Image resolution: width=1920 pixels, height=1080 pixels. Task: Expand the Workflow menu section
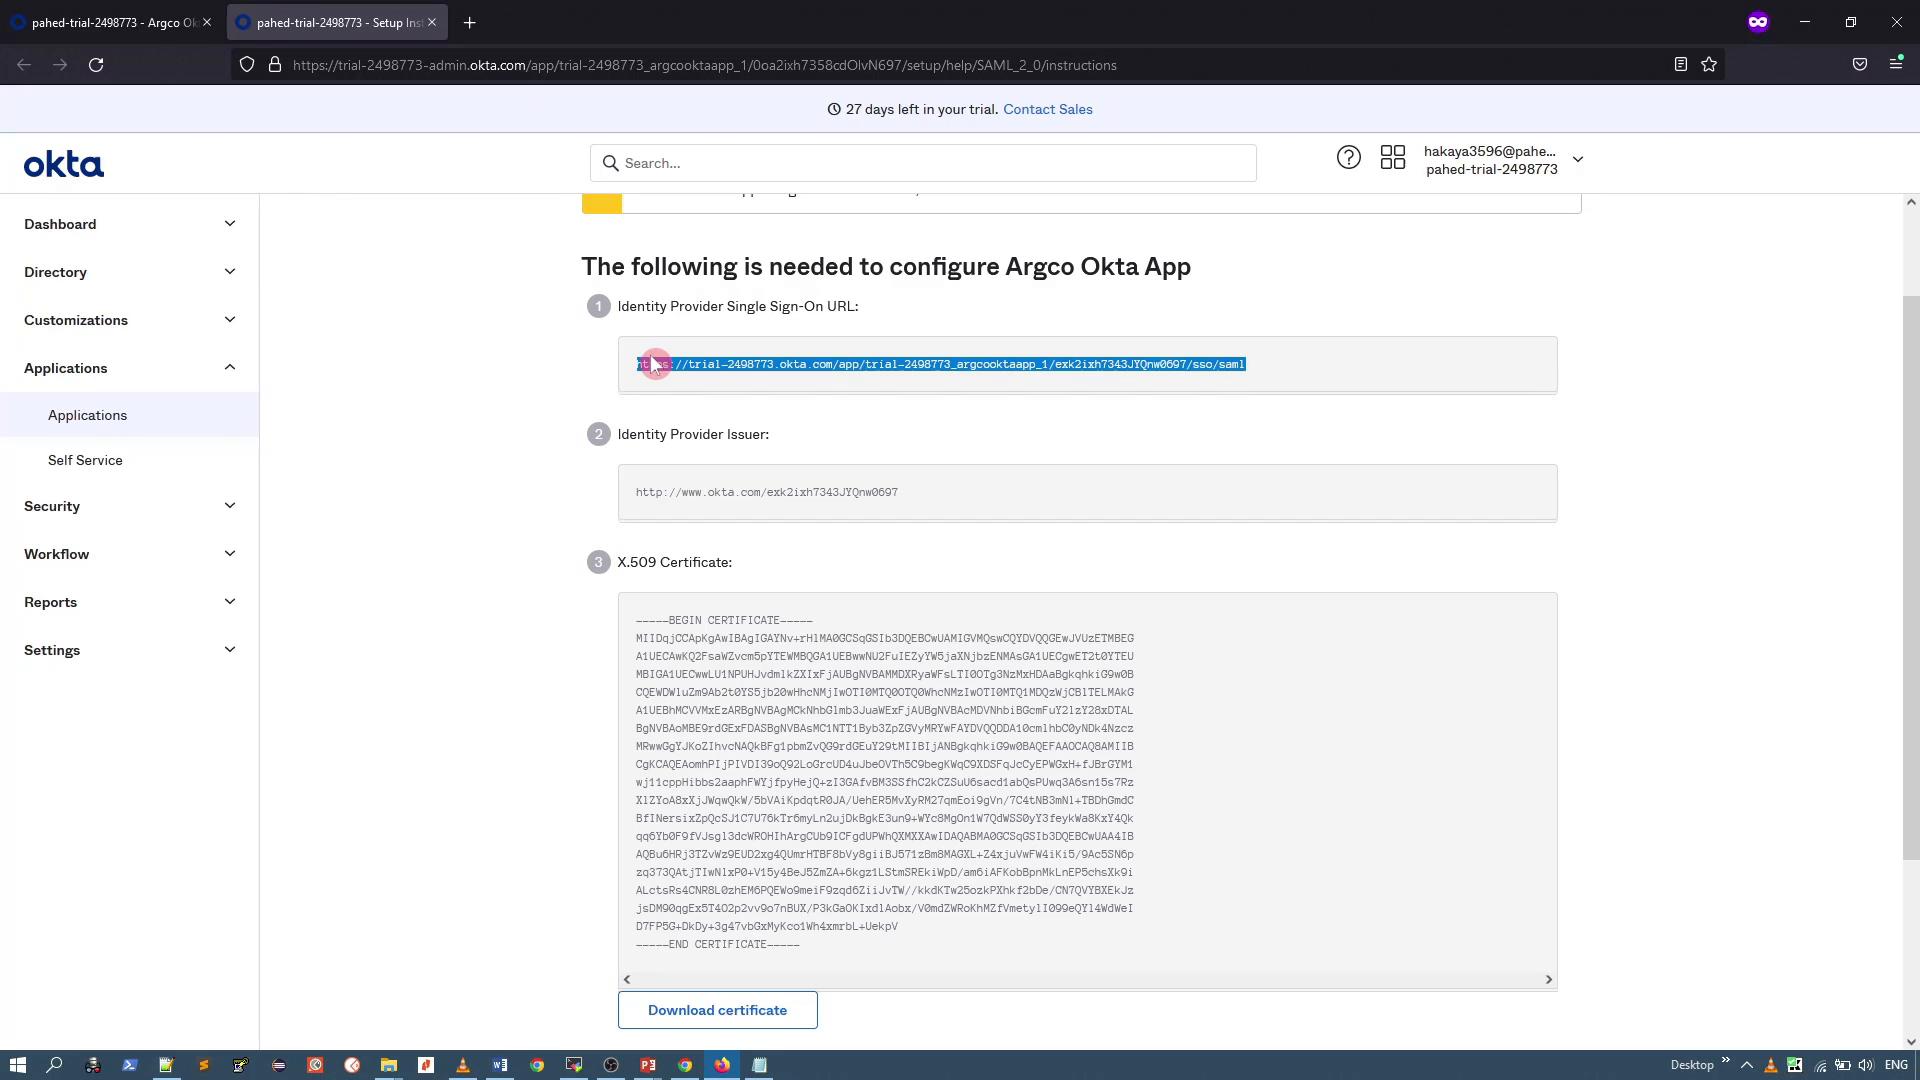[129, 554]
